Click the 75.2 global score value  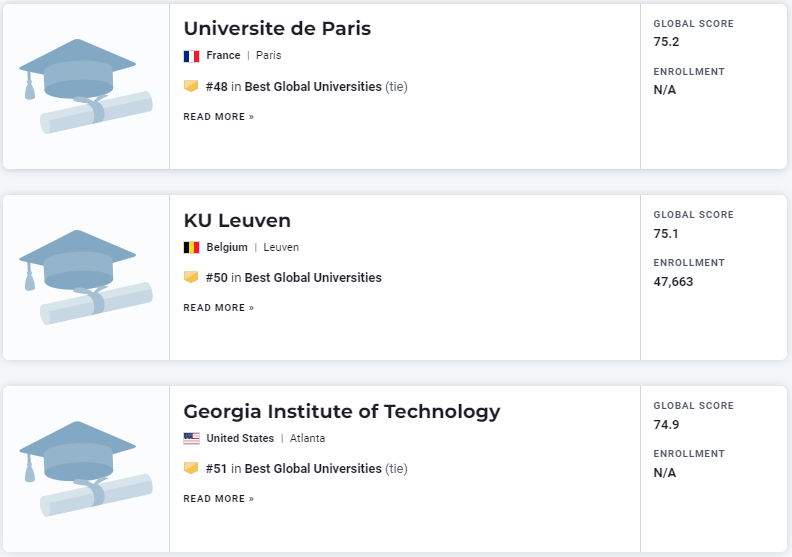click(x=666, y=42)
